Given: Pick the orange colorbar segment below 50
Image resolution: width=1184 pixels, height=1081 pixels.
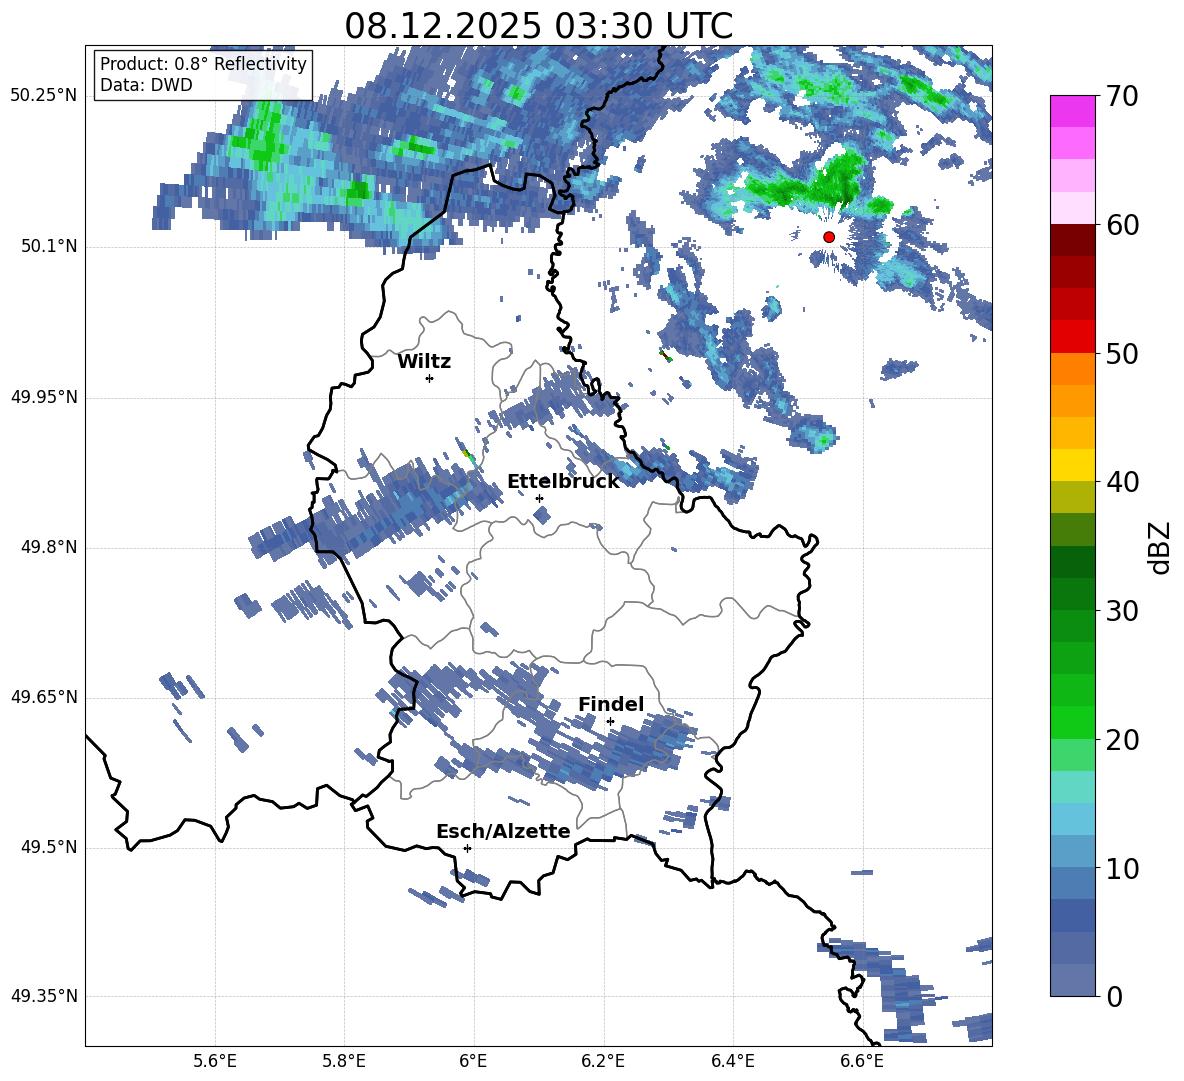Looking at the screenshot, I should pos(1072,369).
